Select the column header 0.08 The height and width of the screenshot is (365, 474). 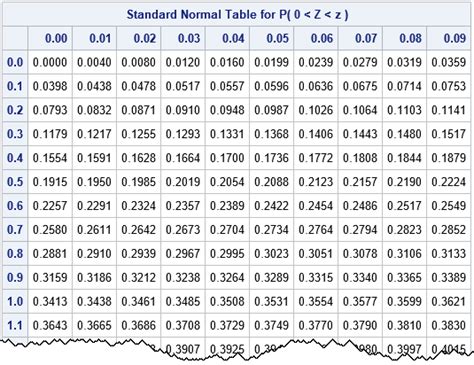click(405, 38)
